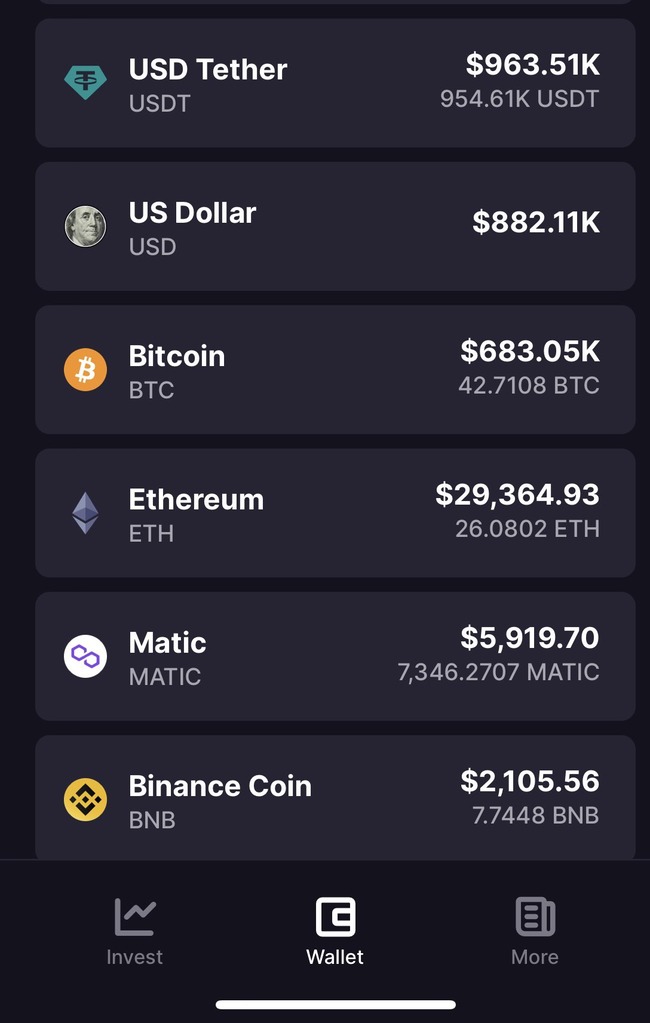Tap the USD Tether coin icon
Viewport: 650px width, 1023px height.
tap(85, 83)
